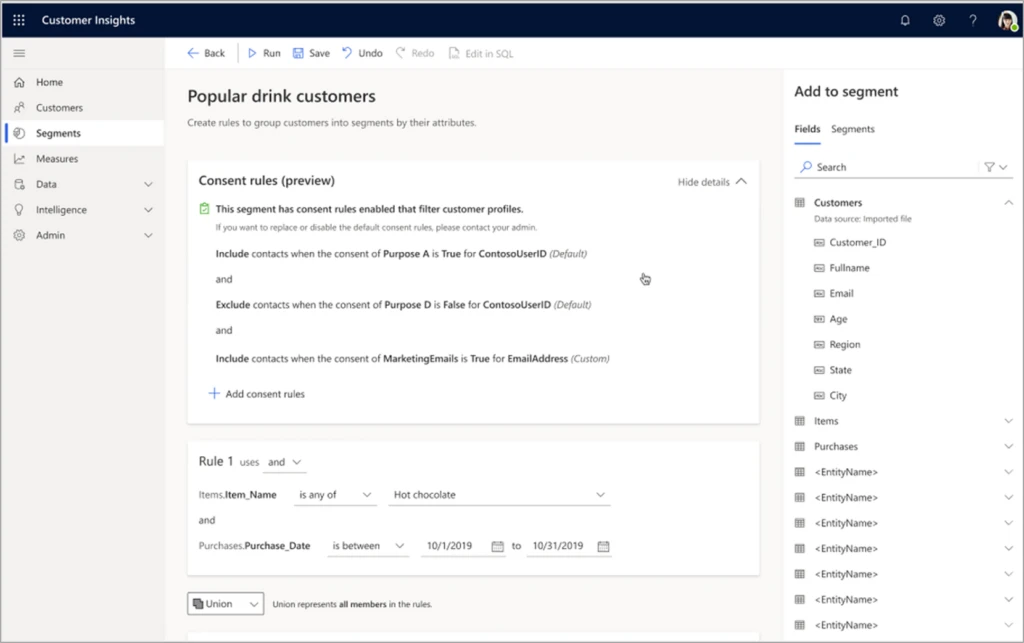This screenshot has height=643, width=1024.
Task: Add State field to segment
Action: (833, 369)
